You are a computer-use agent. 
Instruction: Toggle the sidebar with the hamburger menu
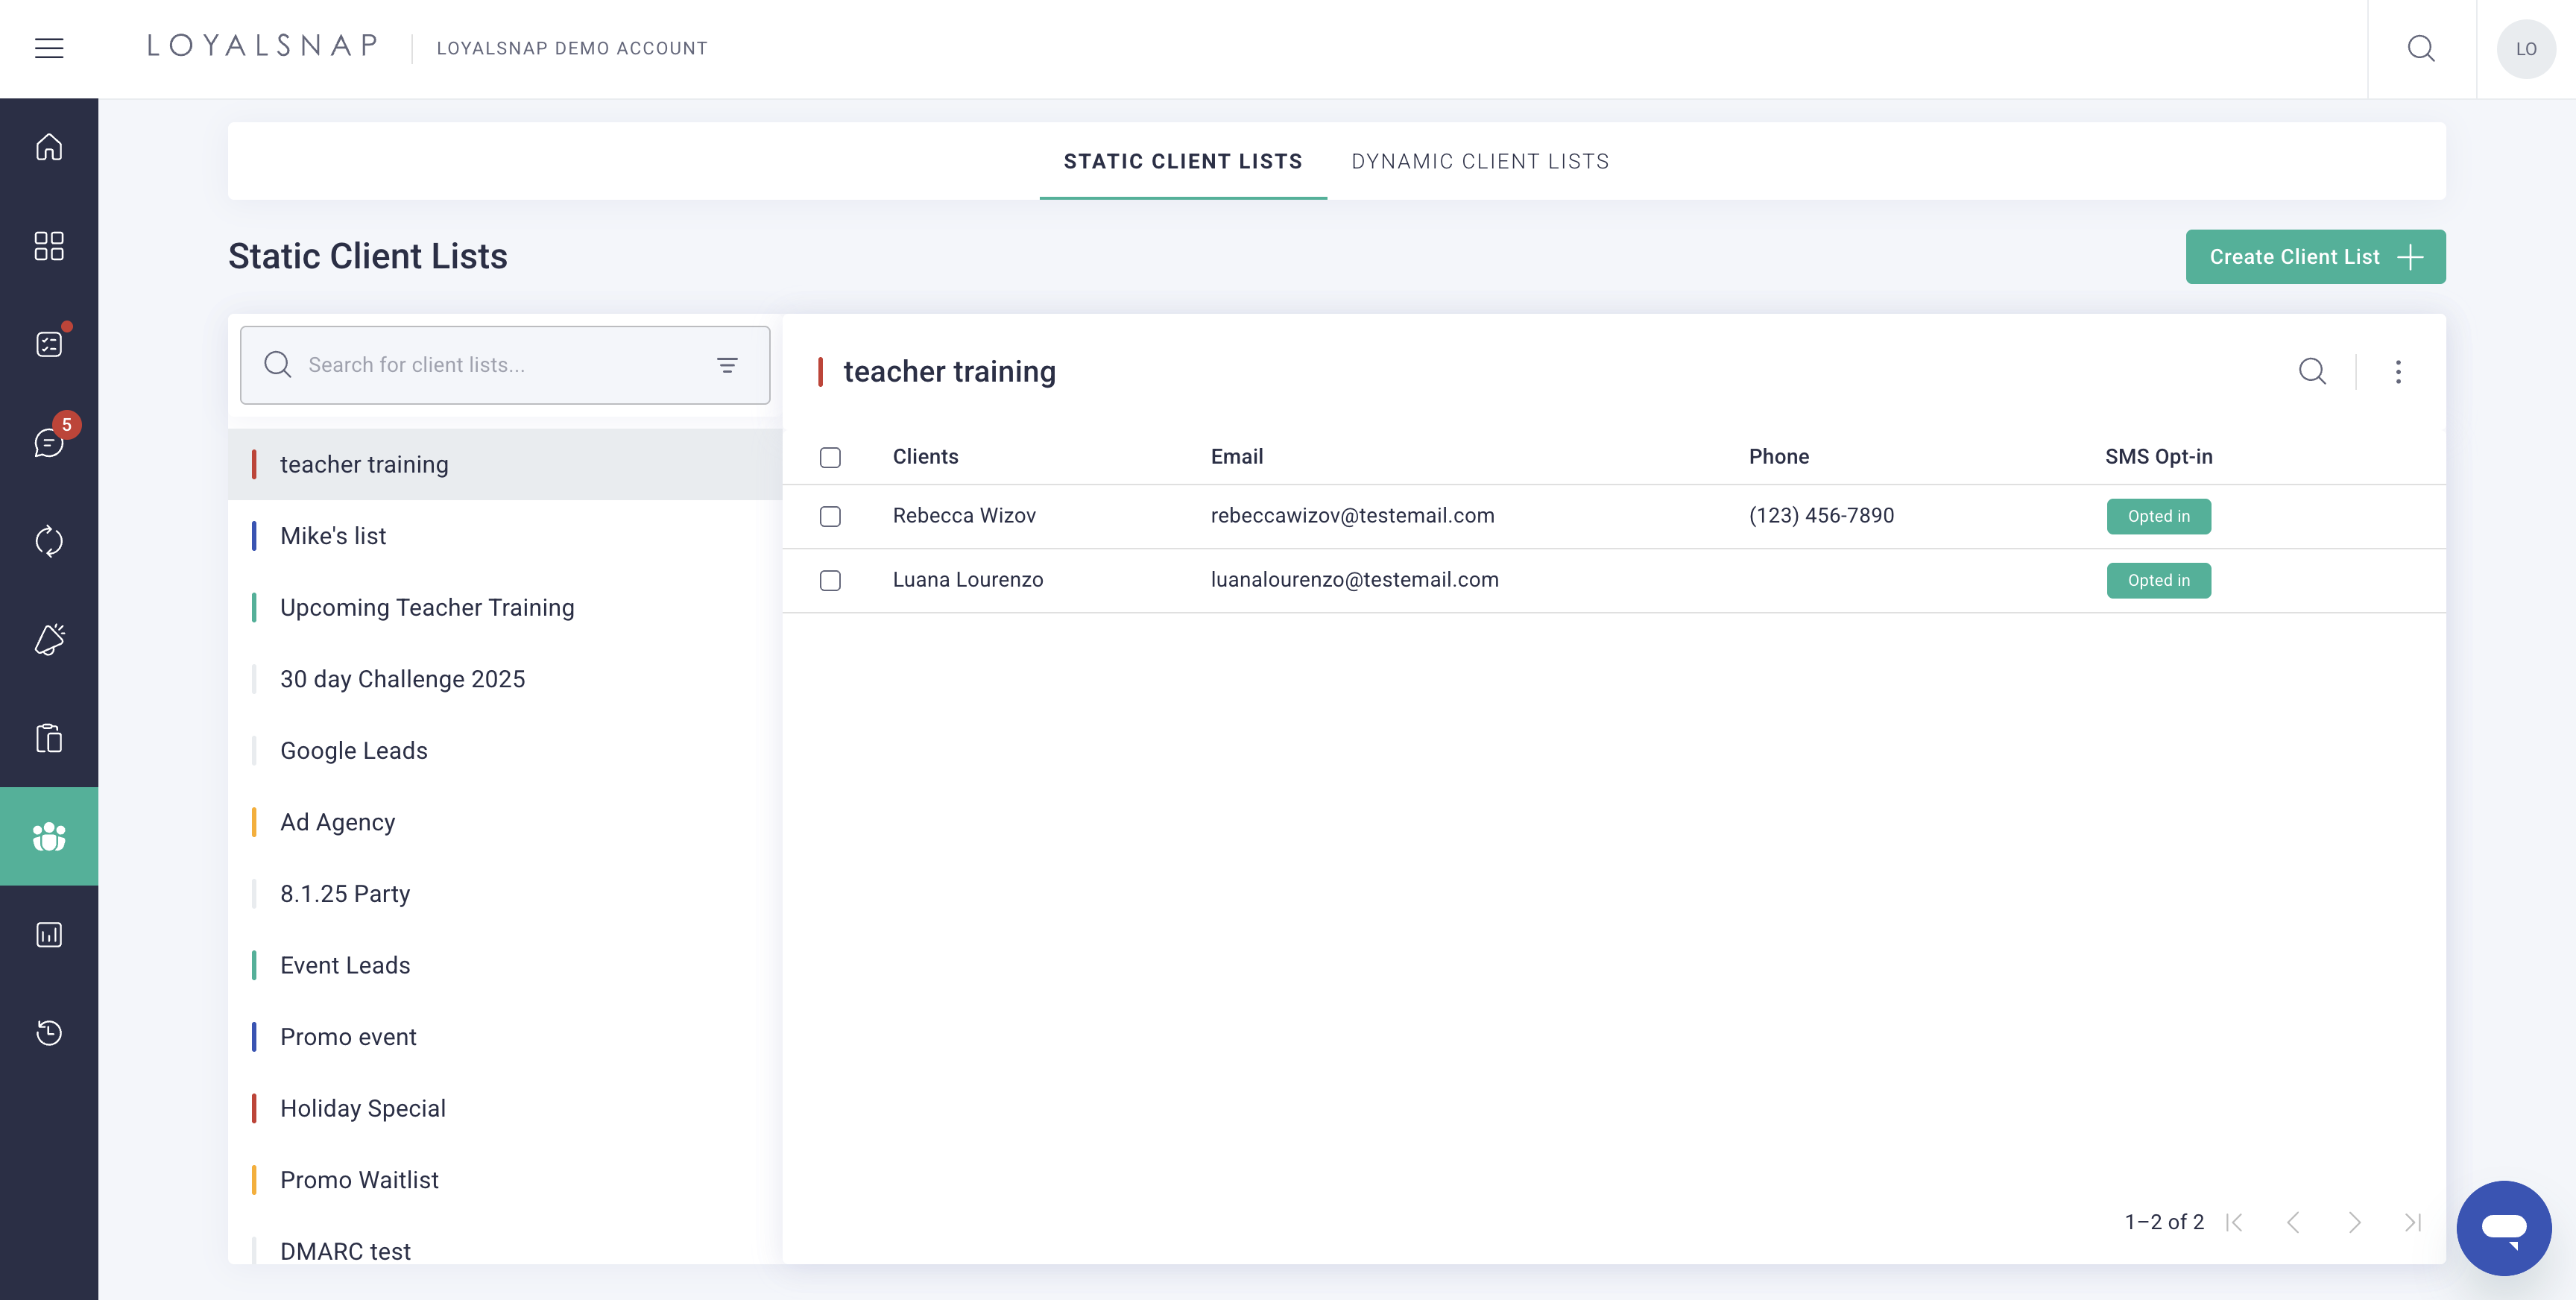[49, 48]
